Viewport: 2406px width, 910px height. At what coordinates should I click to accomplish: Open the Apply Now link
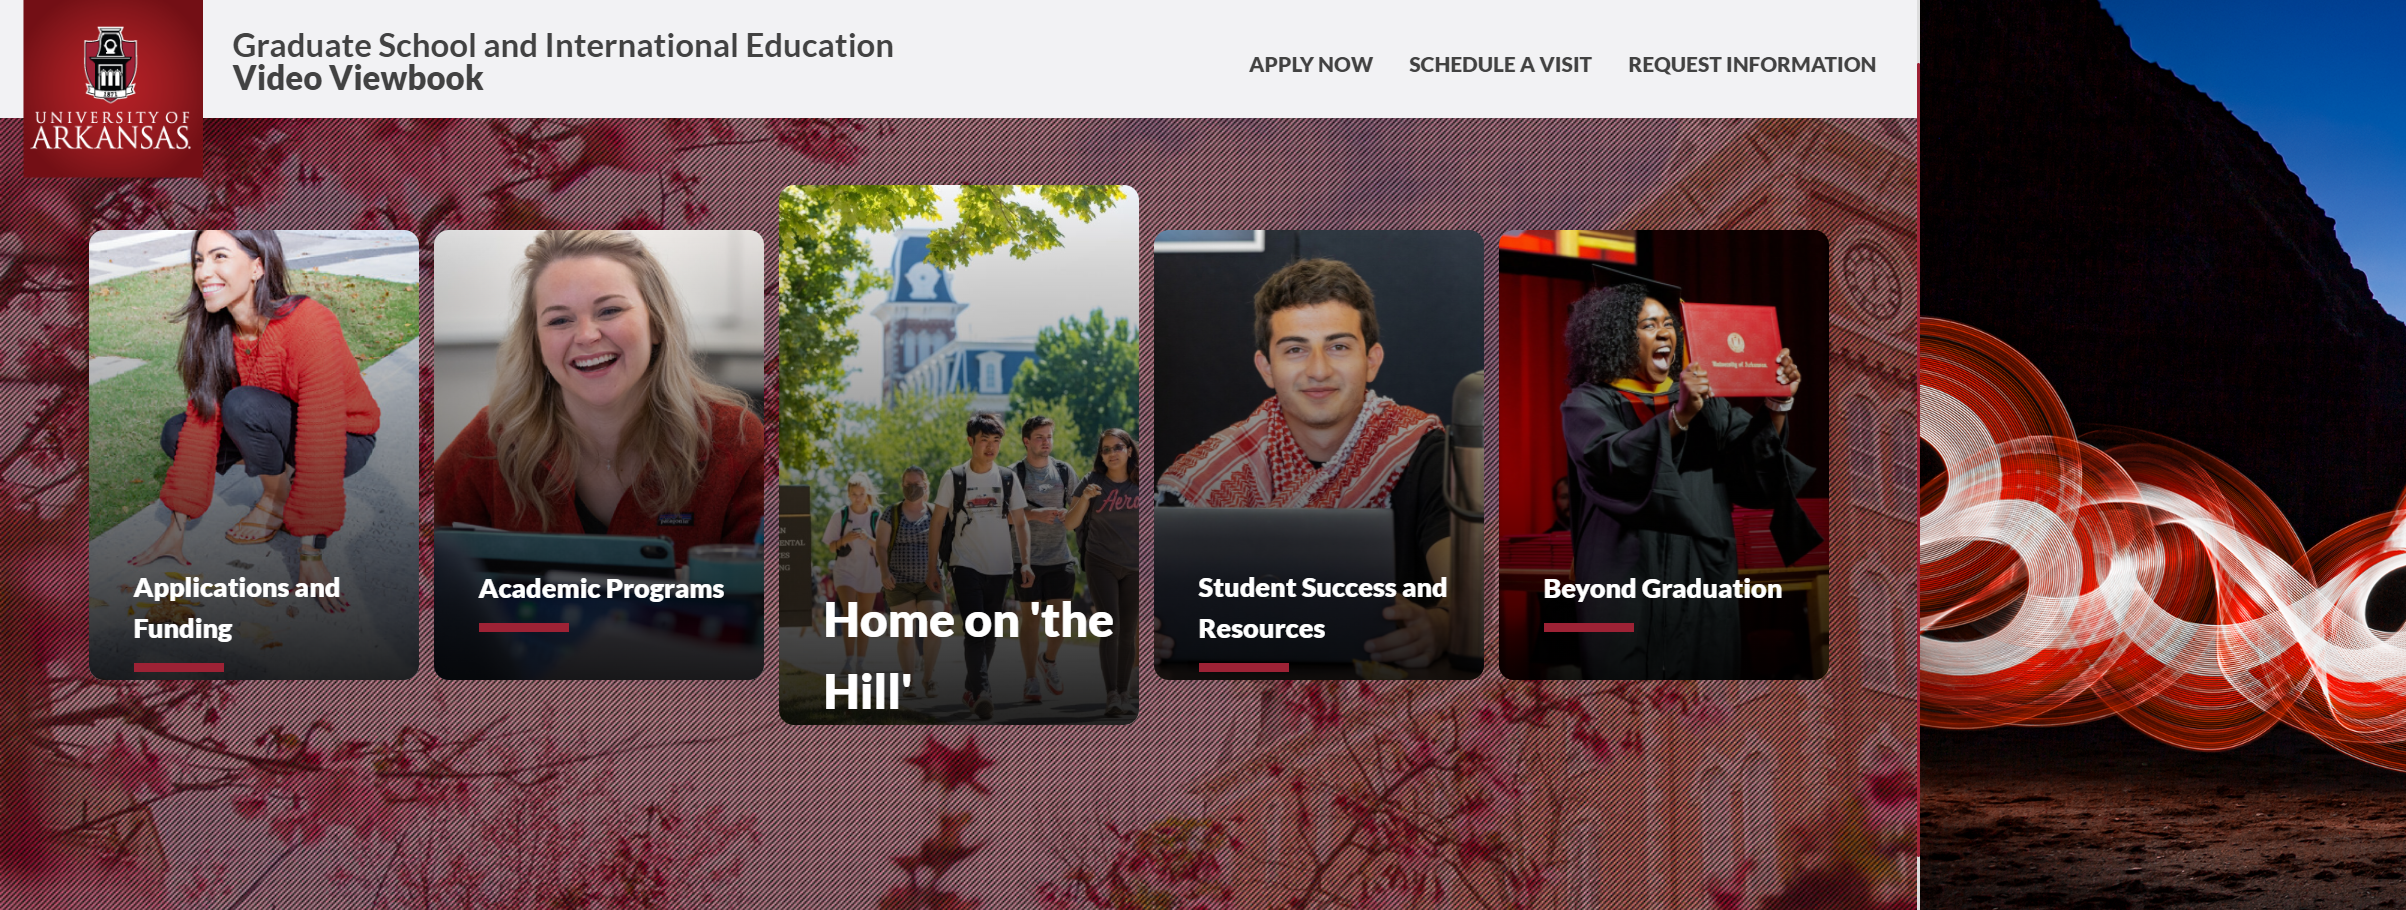pyautogui.click(x=1310, y=65)
